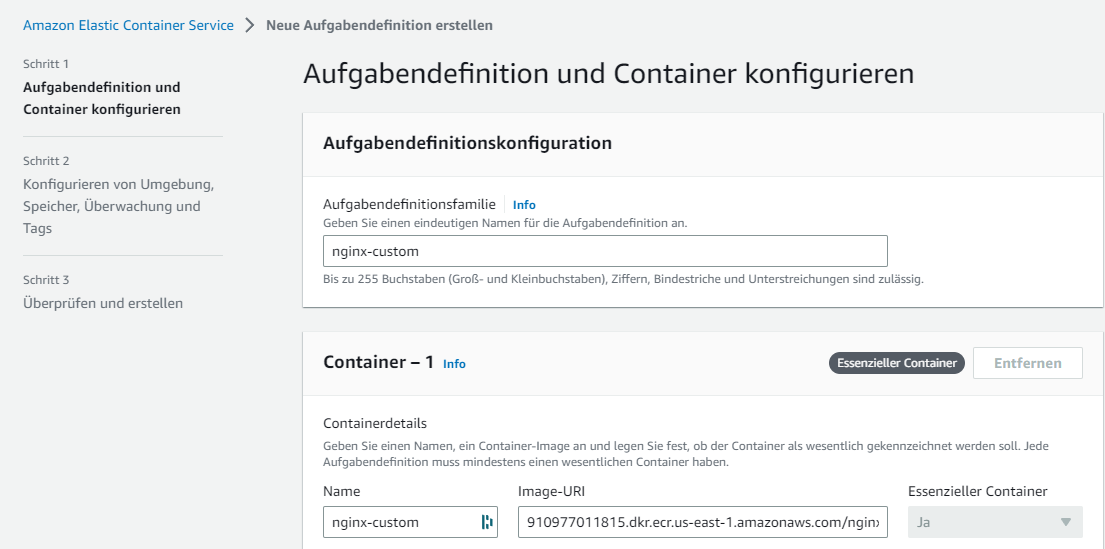This screenshot has height=549, width=1105.
Task: Click the password manager icon in Name field
Action: point(487,522)
